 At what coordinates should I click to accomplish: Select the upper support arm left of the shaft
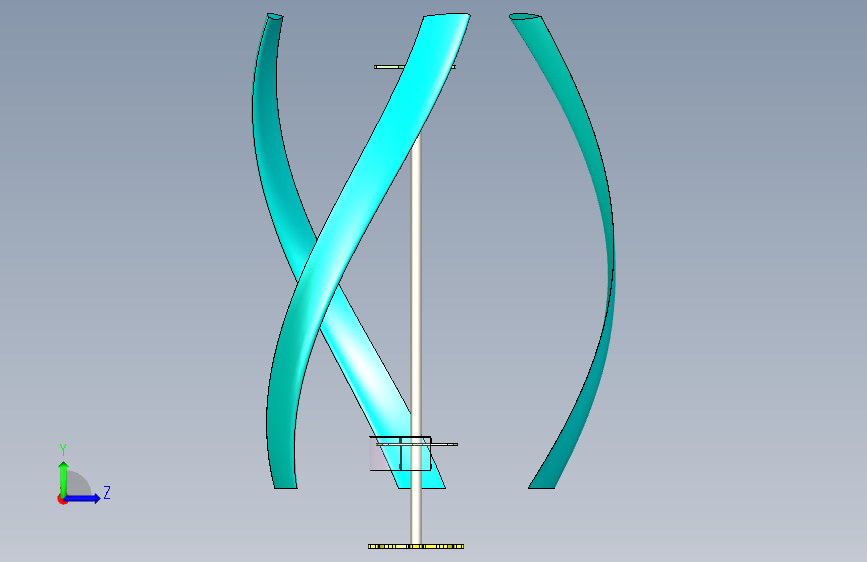click(389, 67)
